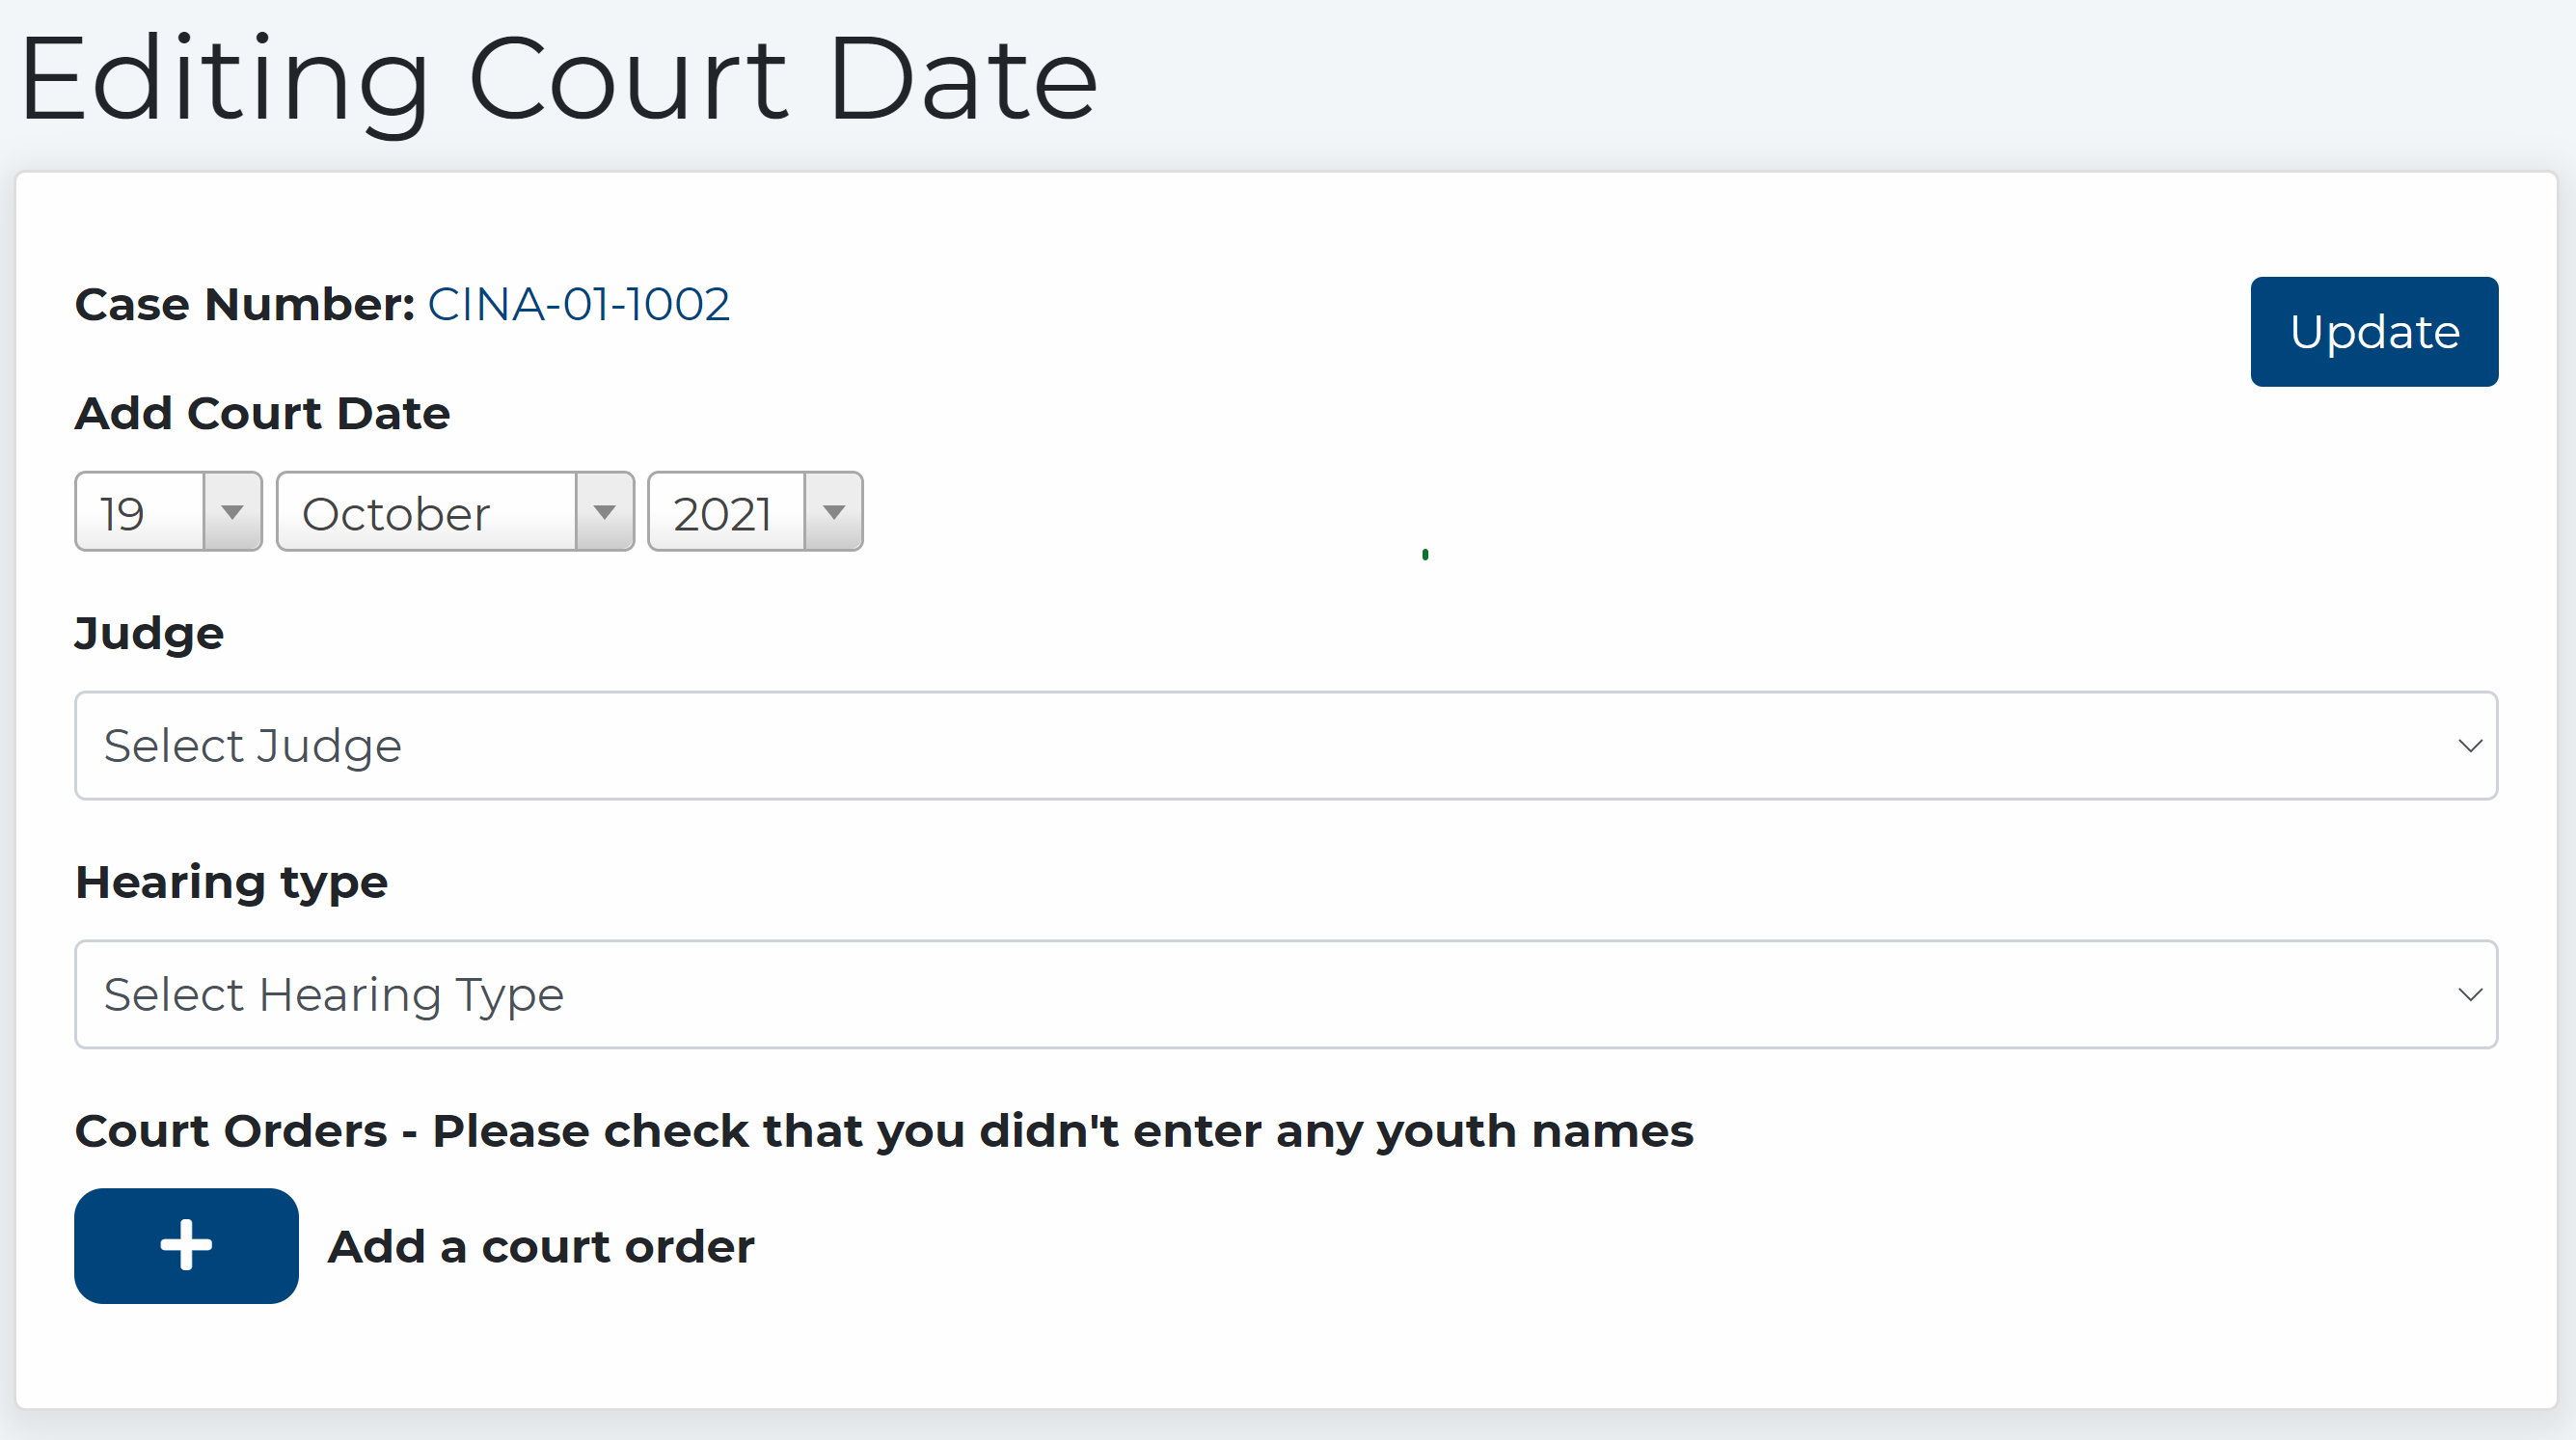Image resolution: width=2576 pixels, height=1440 pixels.
Task: Click the Select Hearing Type chevron
Action: click(x=2469, y=994)
